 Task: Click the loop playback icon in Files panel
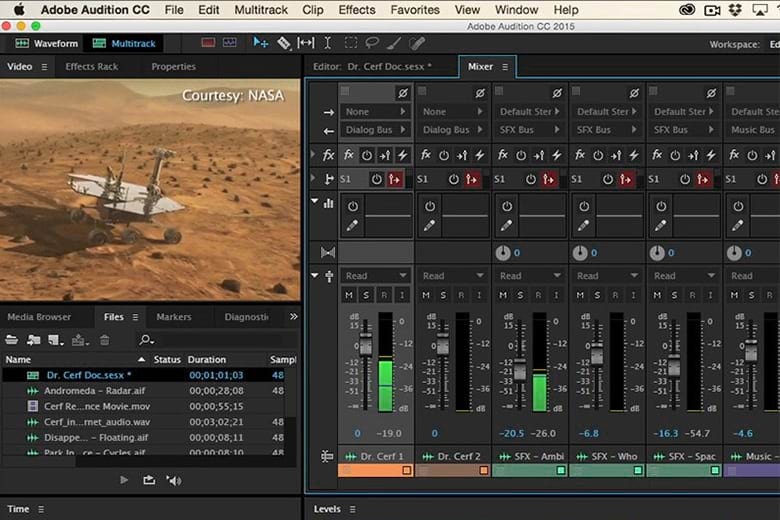(x=149, y=480)
